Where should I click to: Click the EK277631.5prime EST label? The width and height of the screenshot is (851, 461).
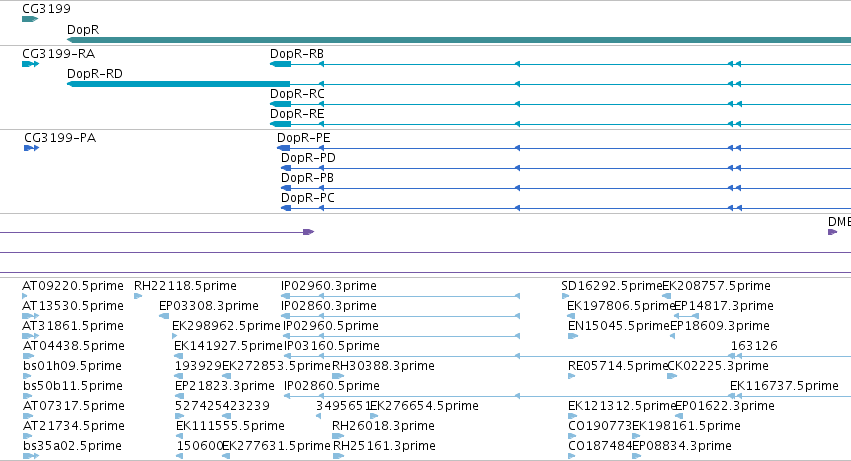point(276,447)
